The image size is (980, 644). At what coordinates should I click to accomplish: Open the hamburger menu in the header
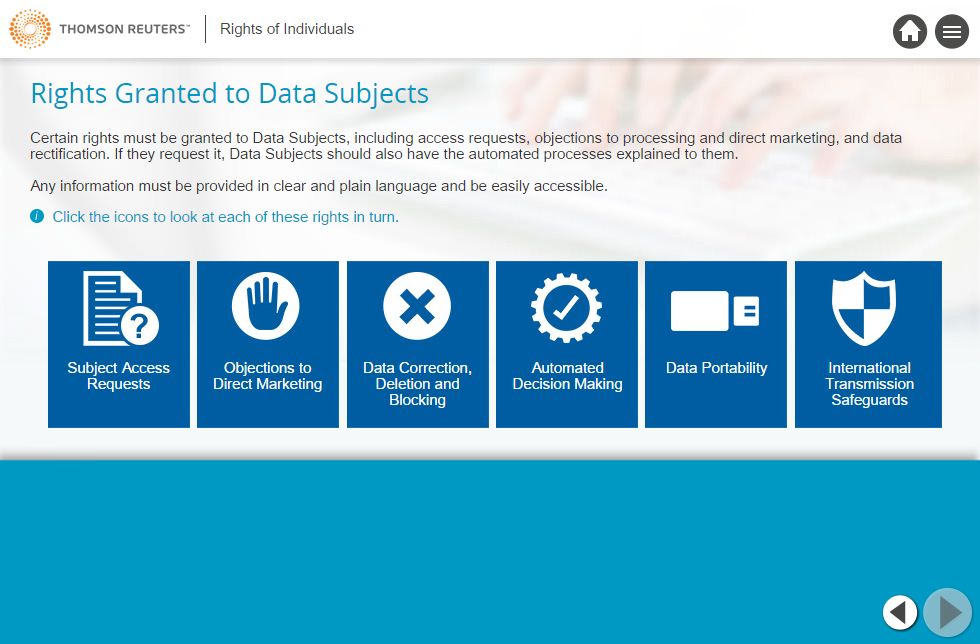(951, 31)
